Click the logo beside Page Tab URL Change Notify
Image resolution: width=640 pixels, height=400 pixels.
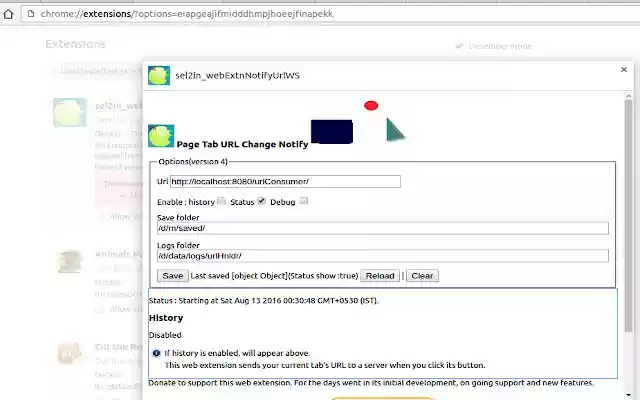pos(161,136)
